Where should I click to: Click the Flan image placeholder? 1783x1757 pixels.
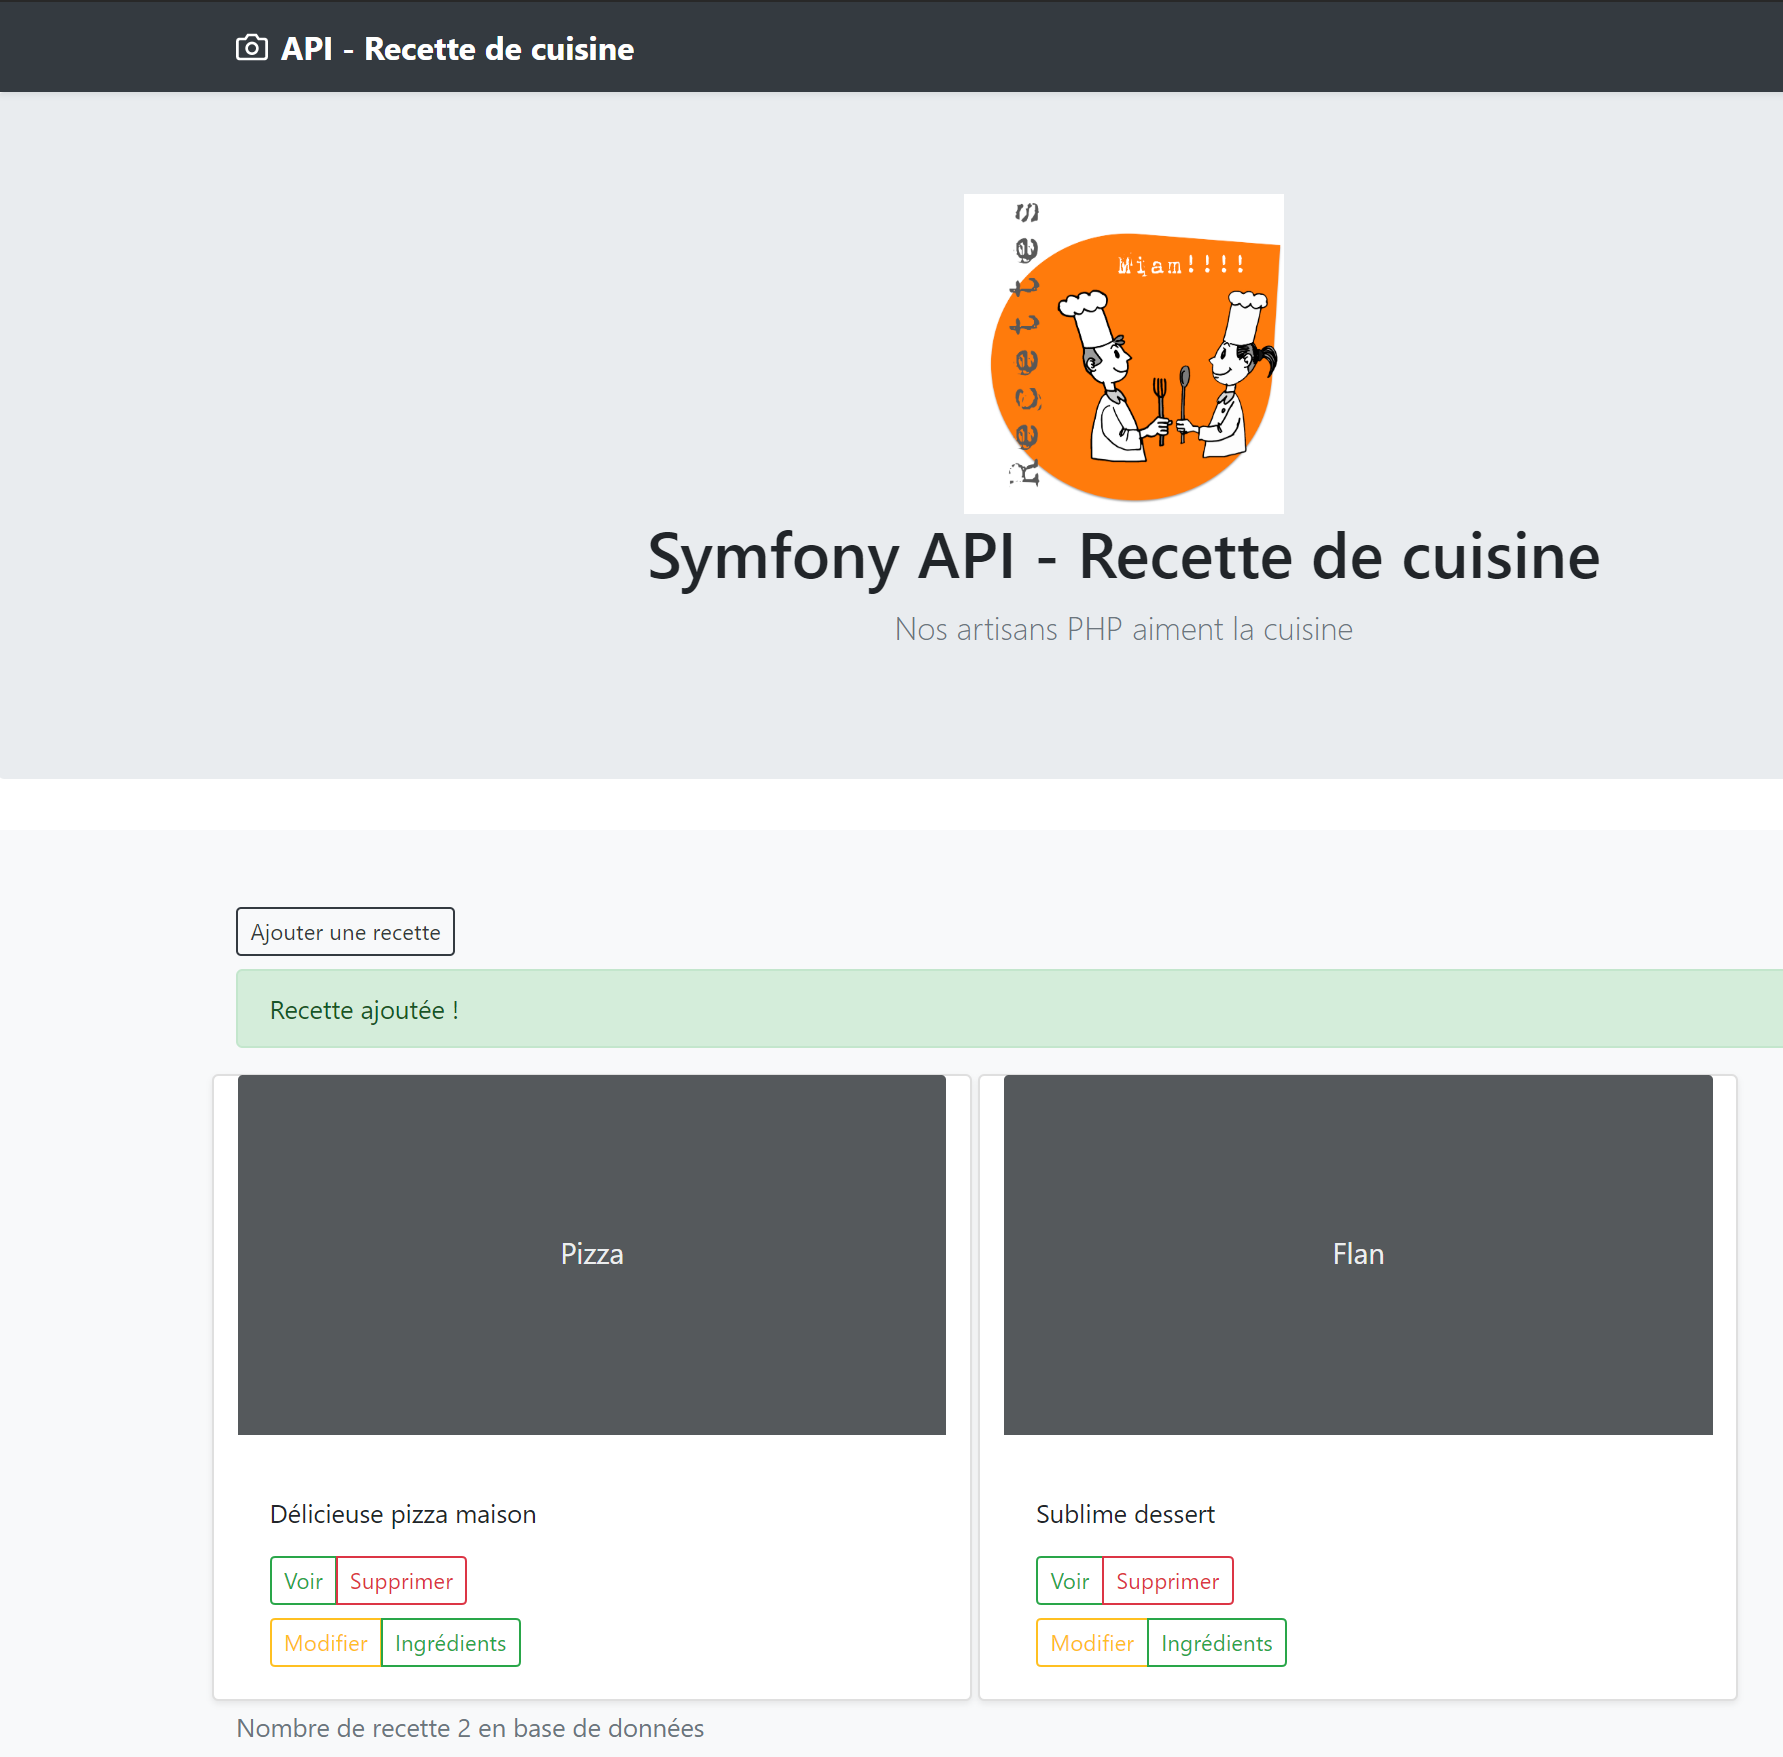tap(1357, 1253)
